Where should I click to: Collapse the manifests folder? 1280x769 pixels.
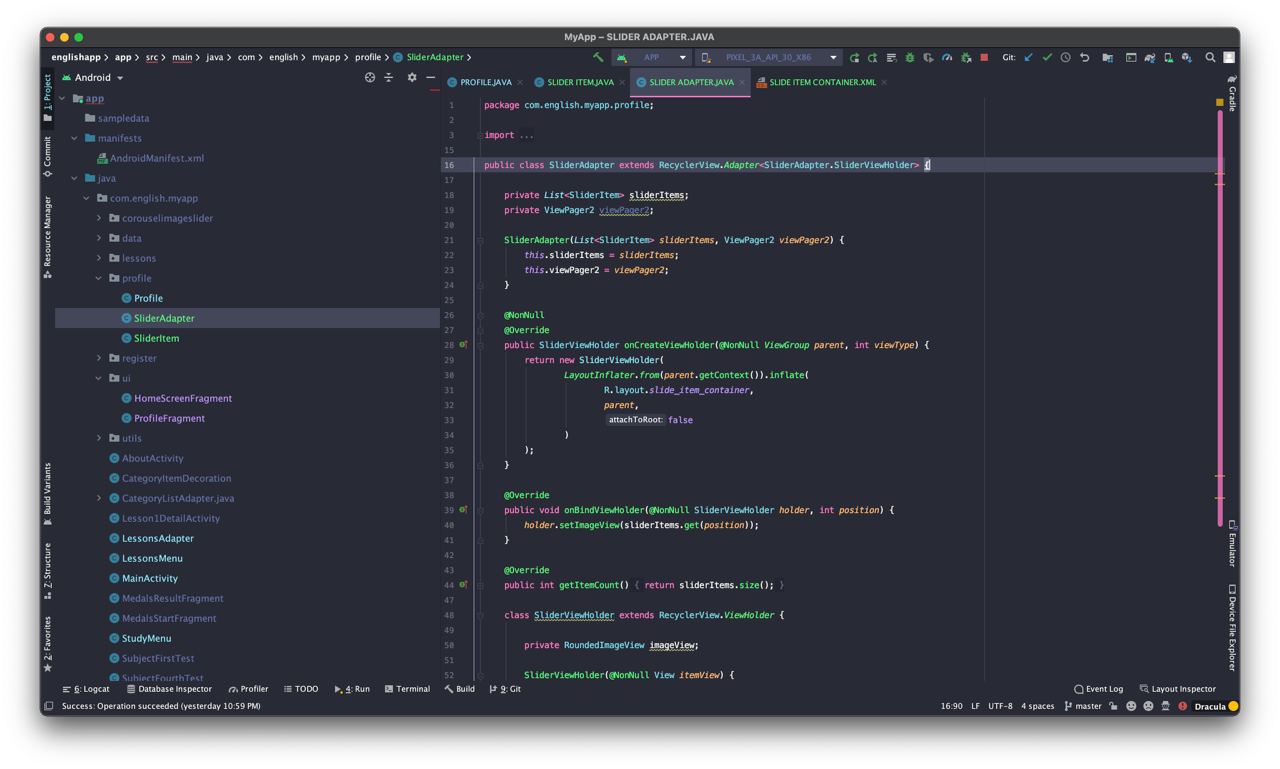click(x=74, y=138)
